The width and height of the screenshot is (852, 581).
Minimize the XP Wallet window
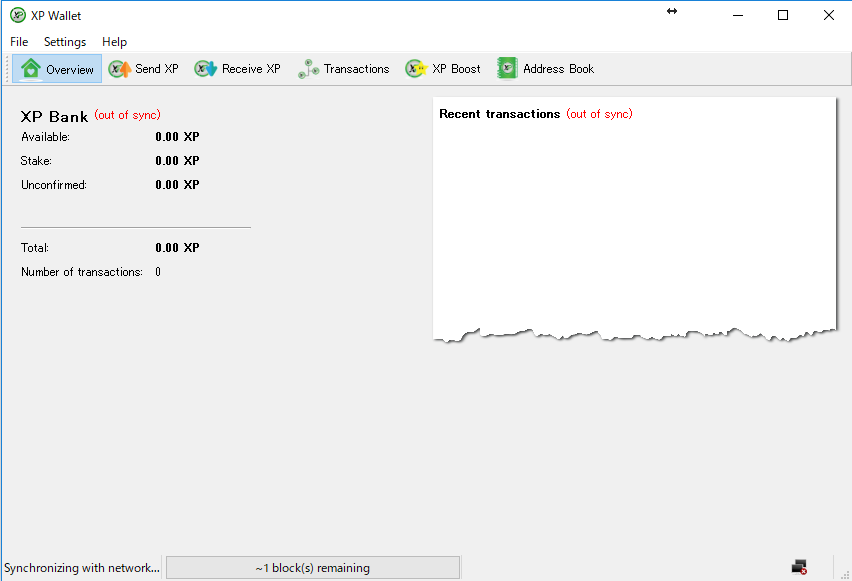tap(737, 15)
